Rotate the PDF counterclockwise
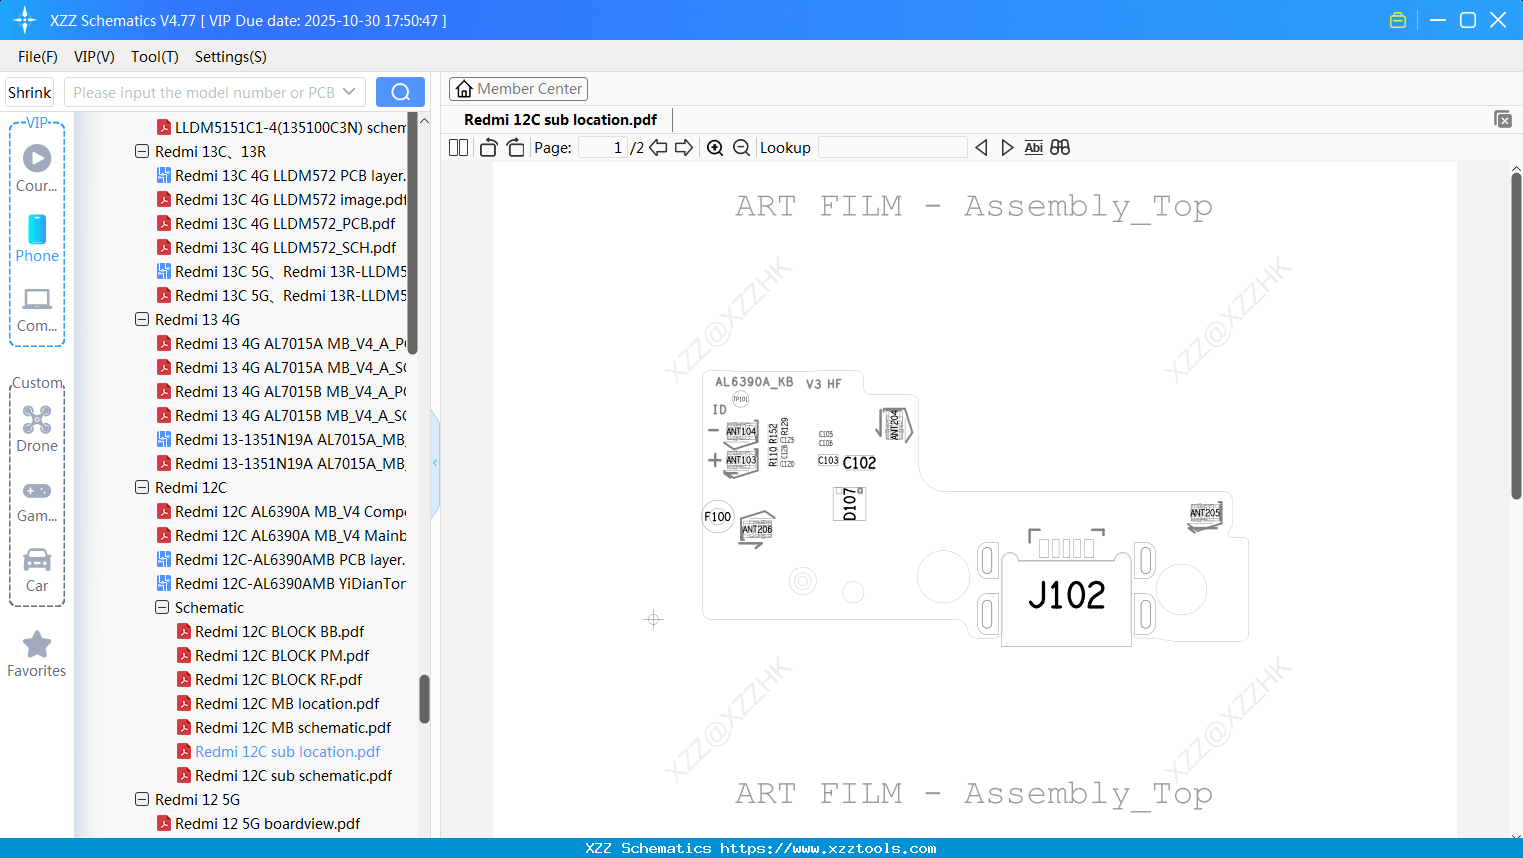The width and height of the screenshot is (1523, 858). click(x=487, y=147)
